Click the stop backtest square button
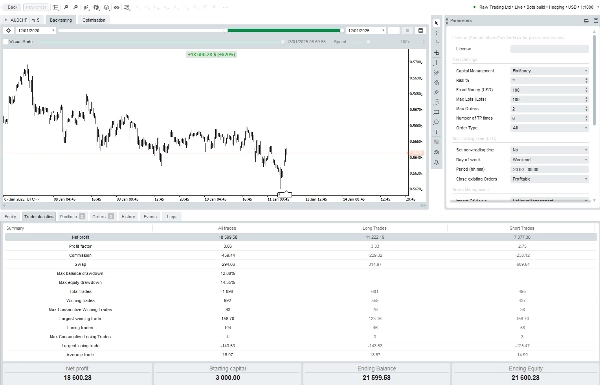The height and width of the screenshot is (385, 600). coord(408,31)
